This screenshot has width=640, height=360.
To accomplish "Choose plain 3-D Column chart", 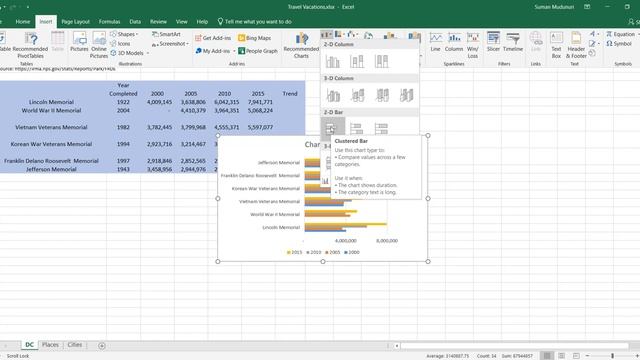I will pos(407,95).
